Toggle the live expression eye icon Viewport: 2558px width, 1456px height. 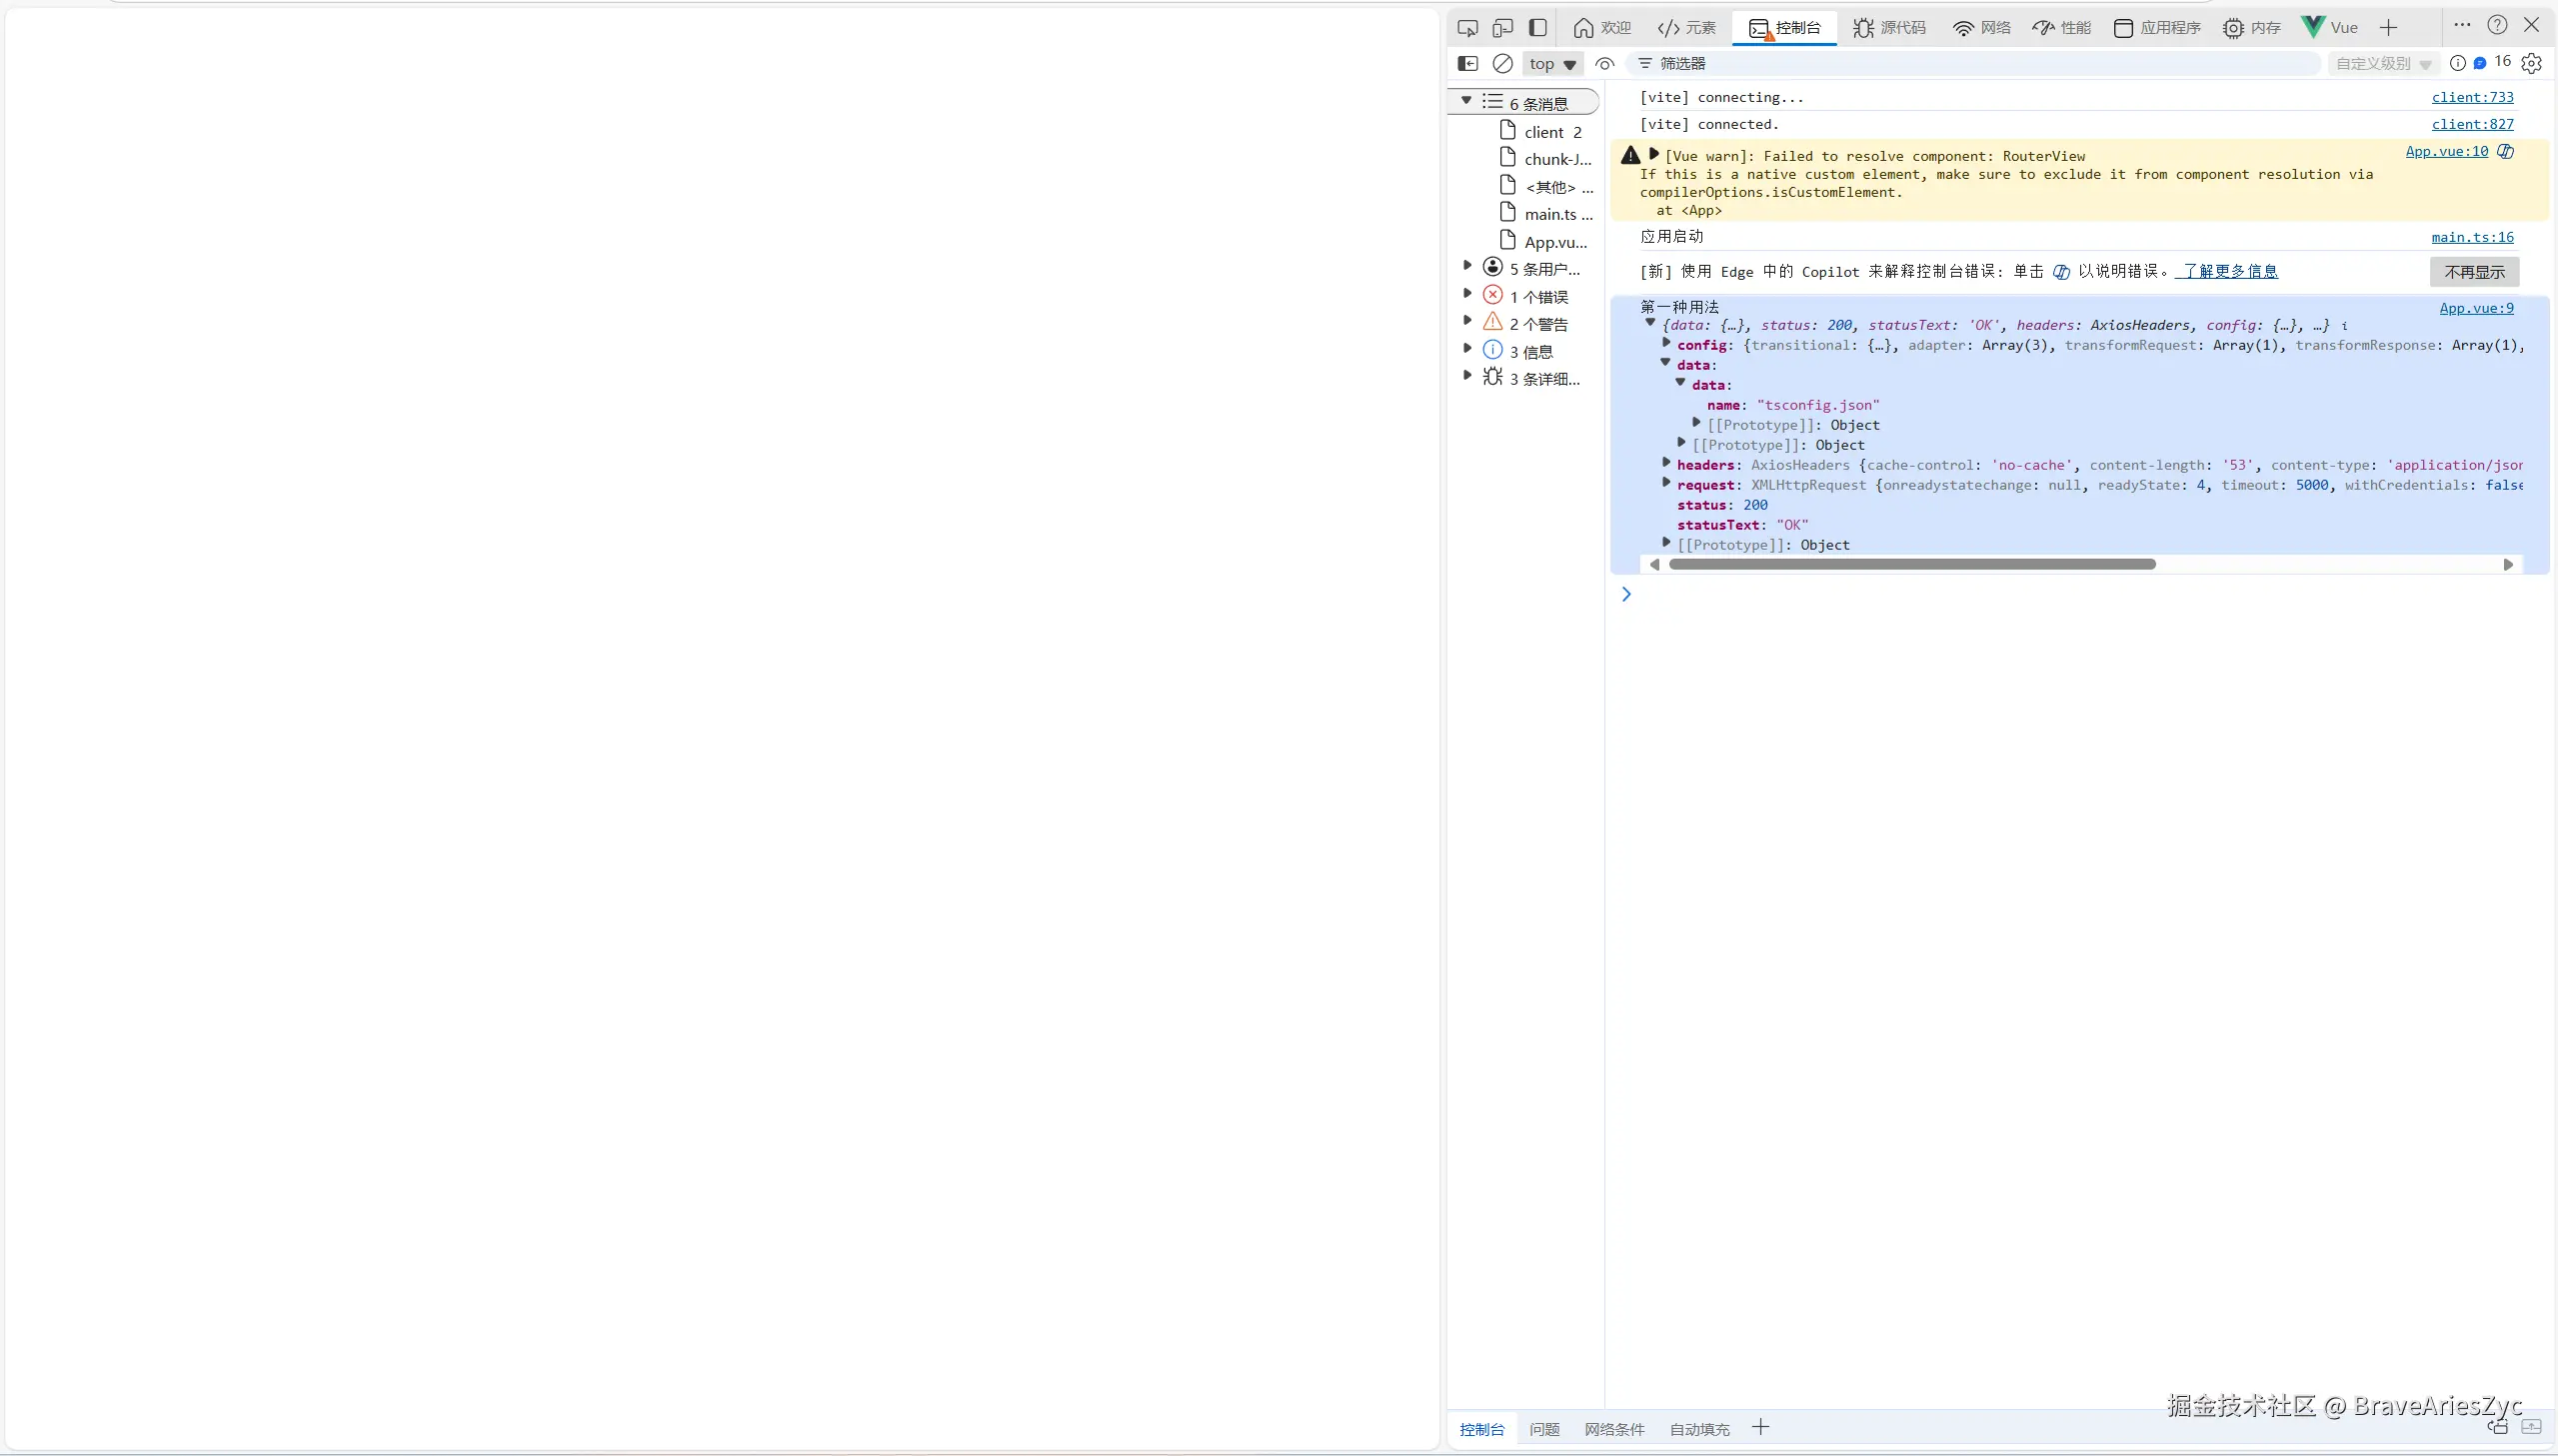click(x=1604, y=63)
